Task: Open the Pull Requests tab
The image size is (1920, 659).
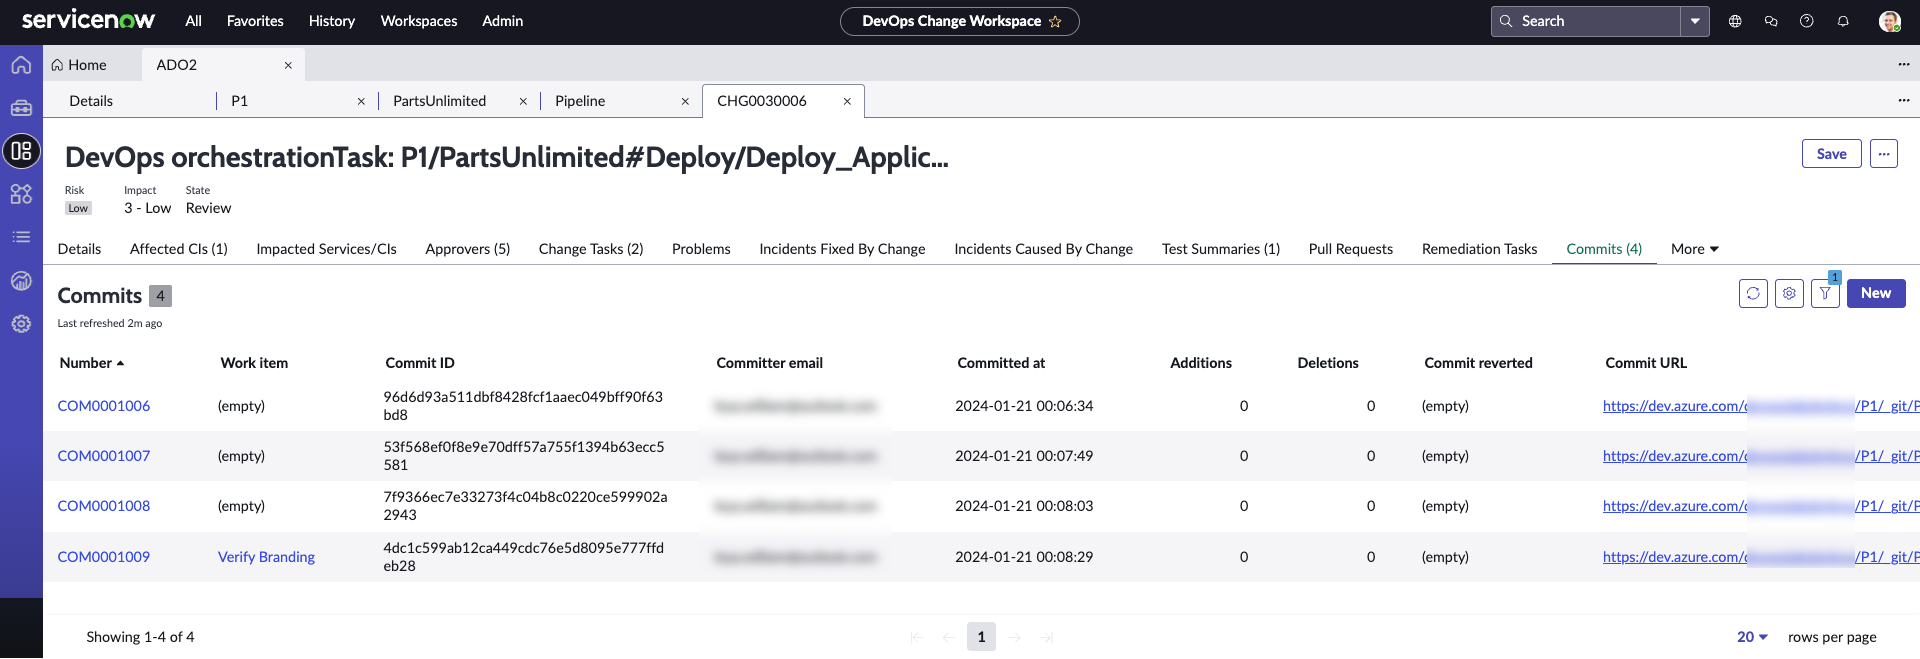Action: pyautogui.click(x=1351, y=249)
